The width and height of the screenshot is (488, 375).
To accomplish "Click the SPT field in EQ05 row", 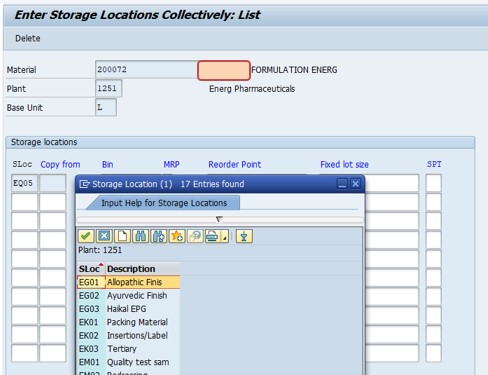I will point(434,183).
